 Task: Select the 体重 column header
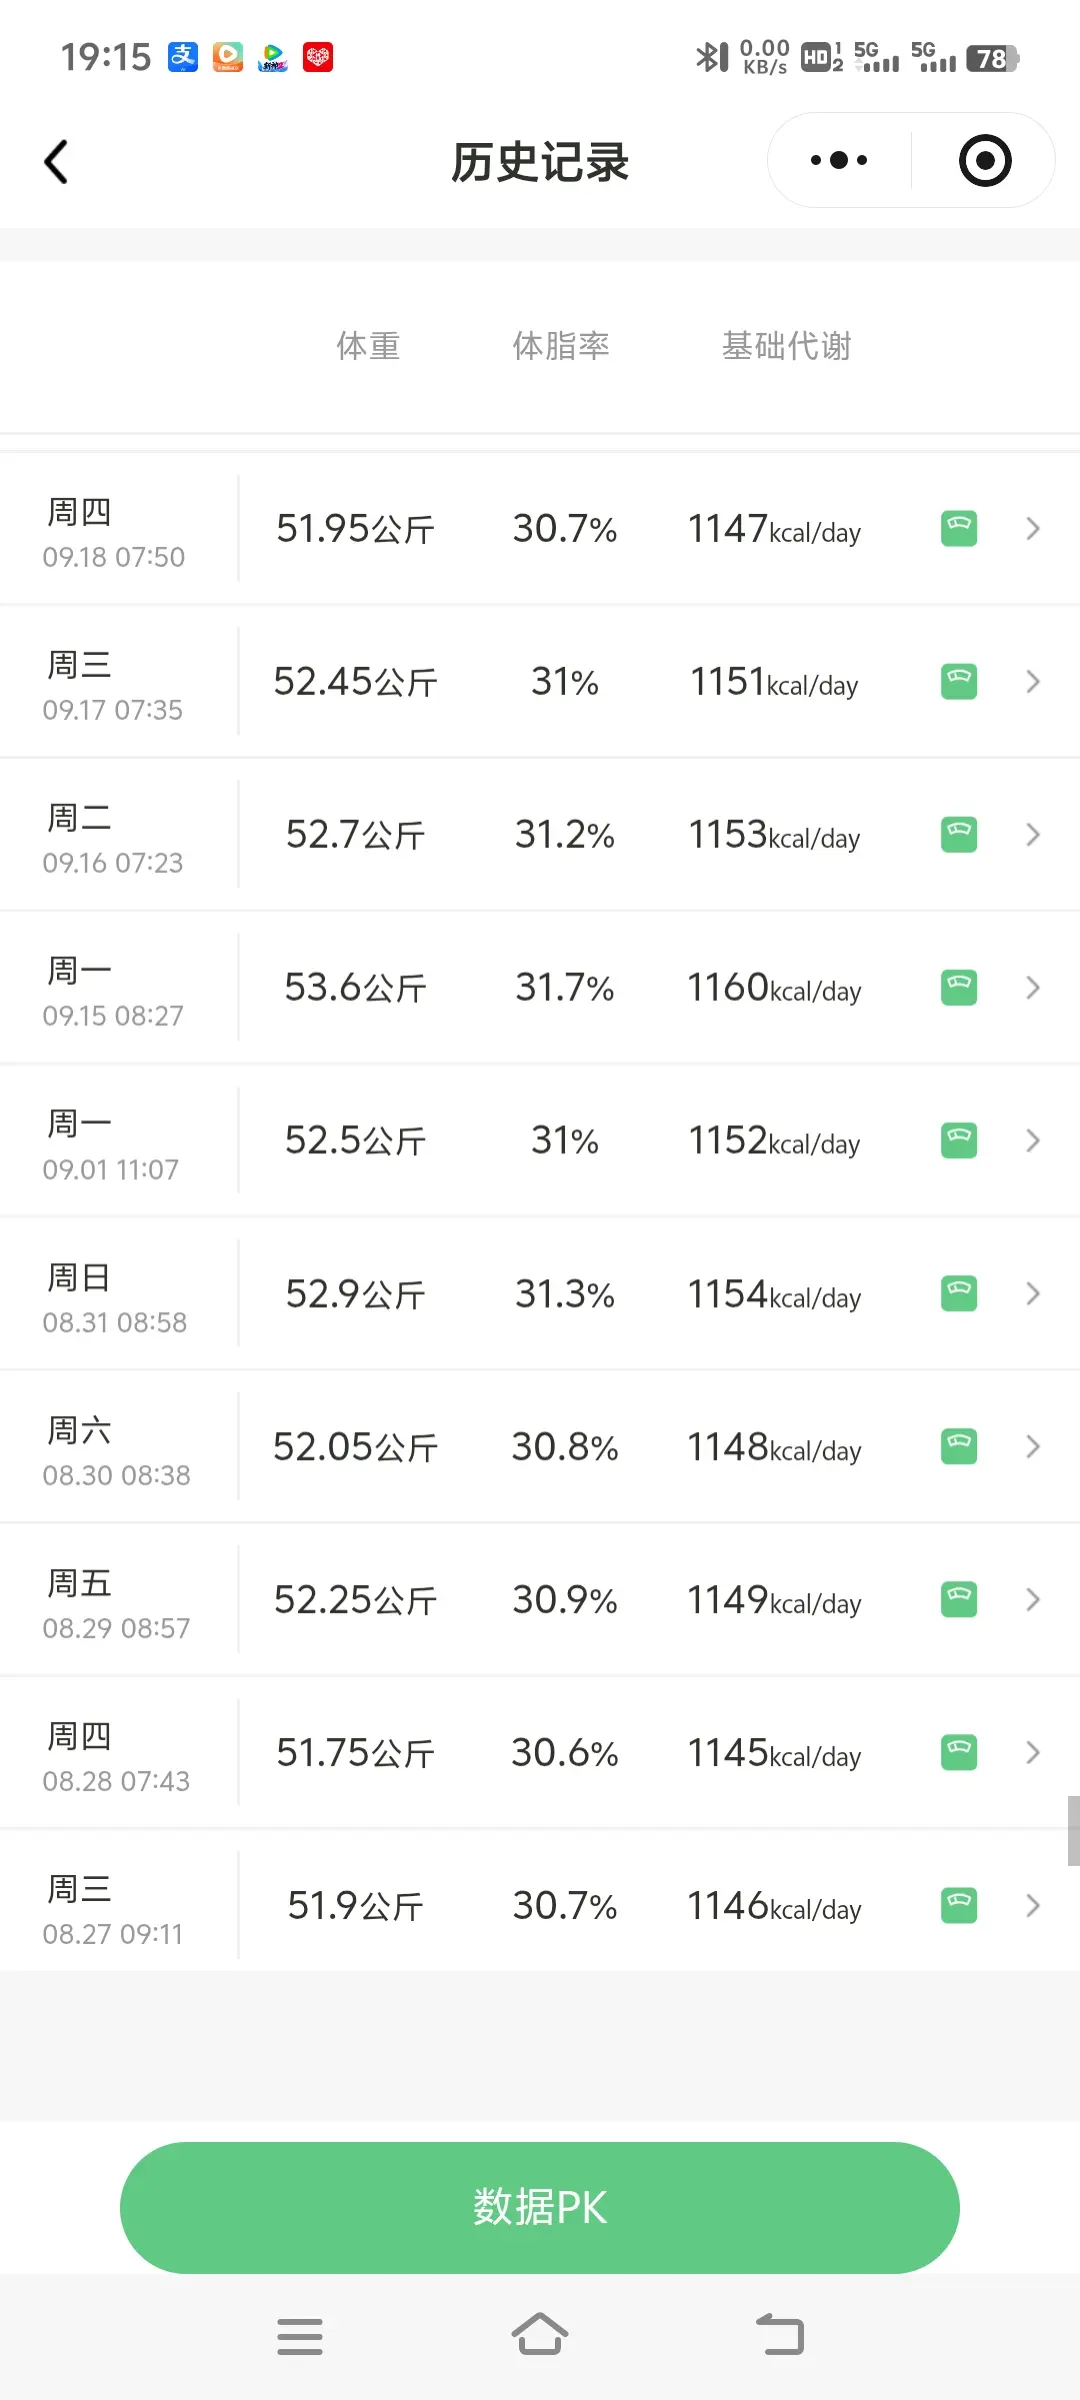368,346
